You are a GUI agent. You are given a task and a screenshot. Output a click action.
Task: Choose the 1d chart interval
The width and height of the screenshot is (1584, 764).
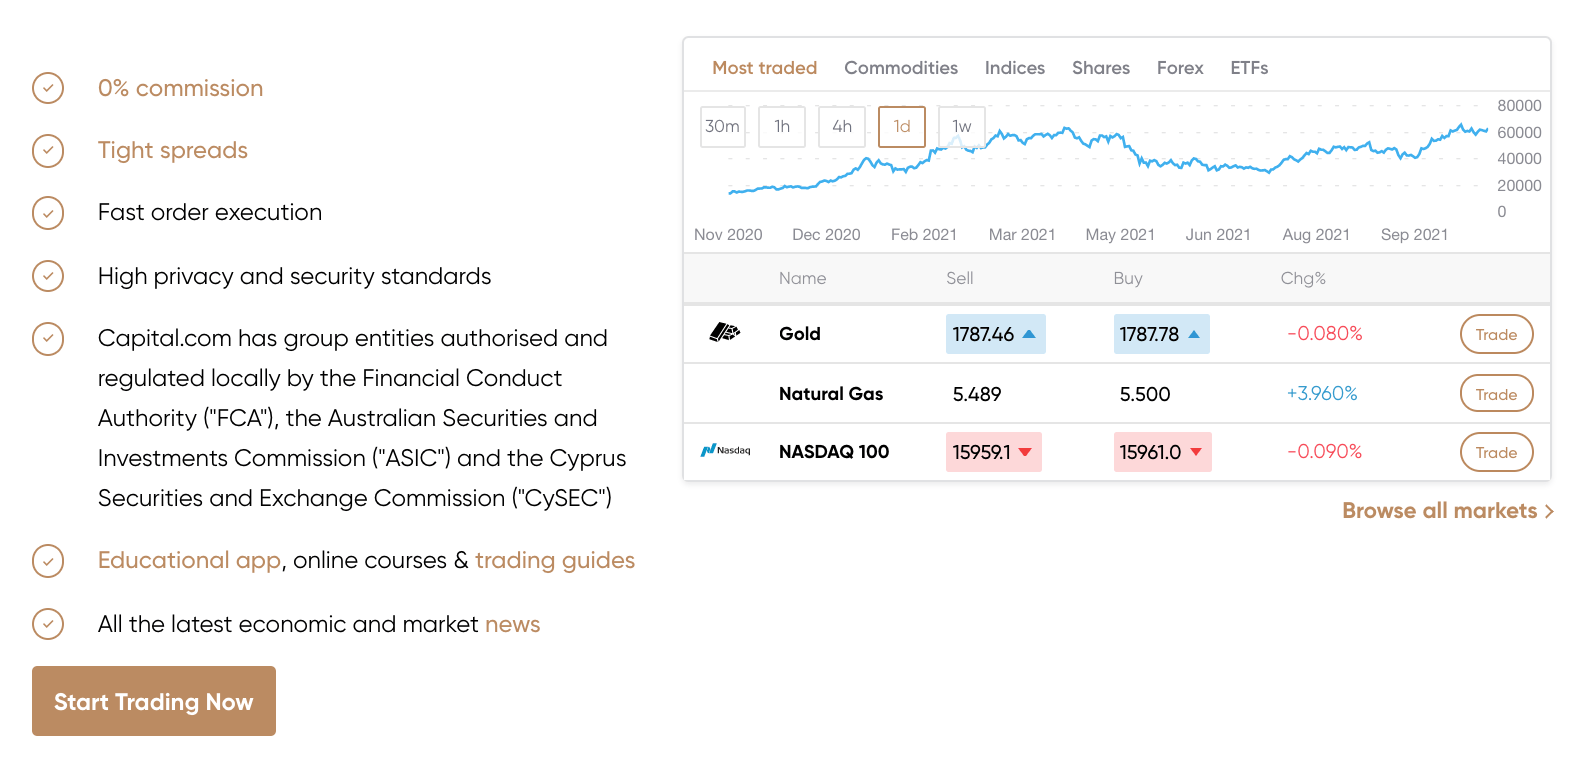(902, 127)
